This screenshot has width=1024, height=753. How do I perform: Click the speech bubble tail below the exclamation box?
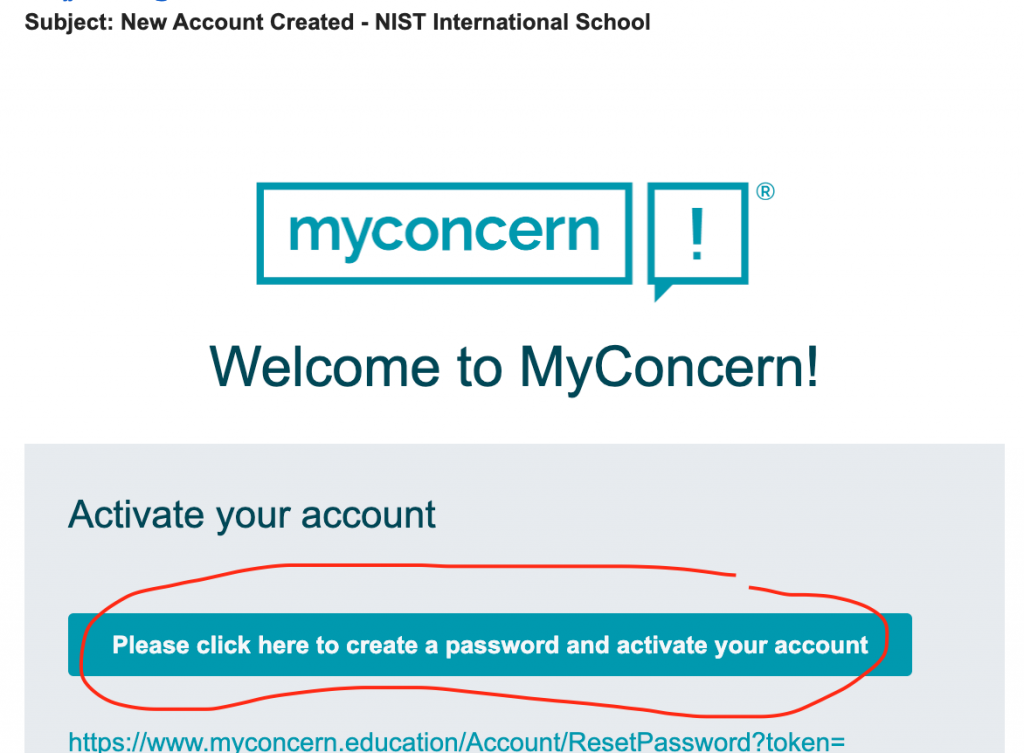tap(660, 292)
